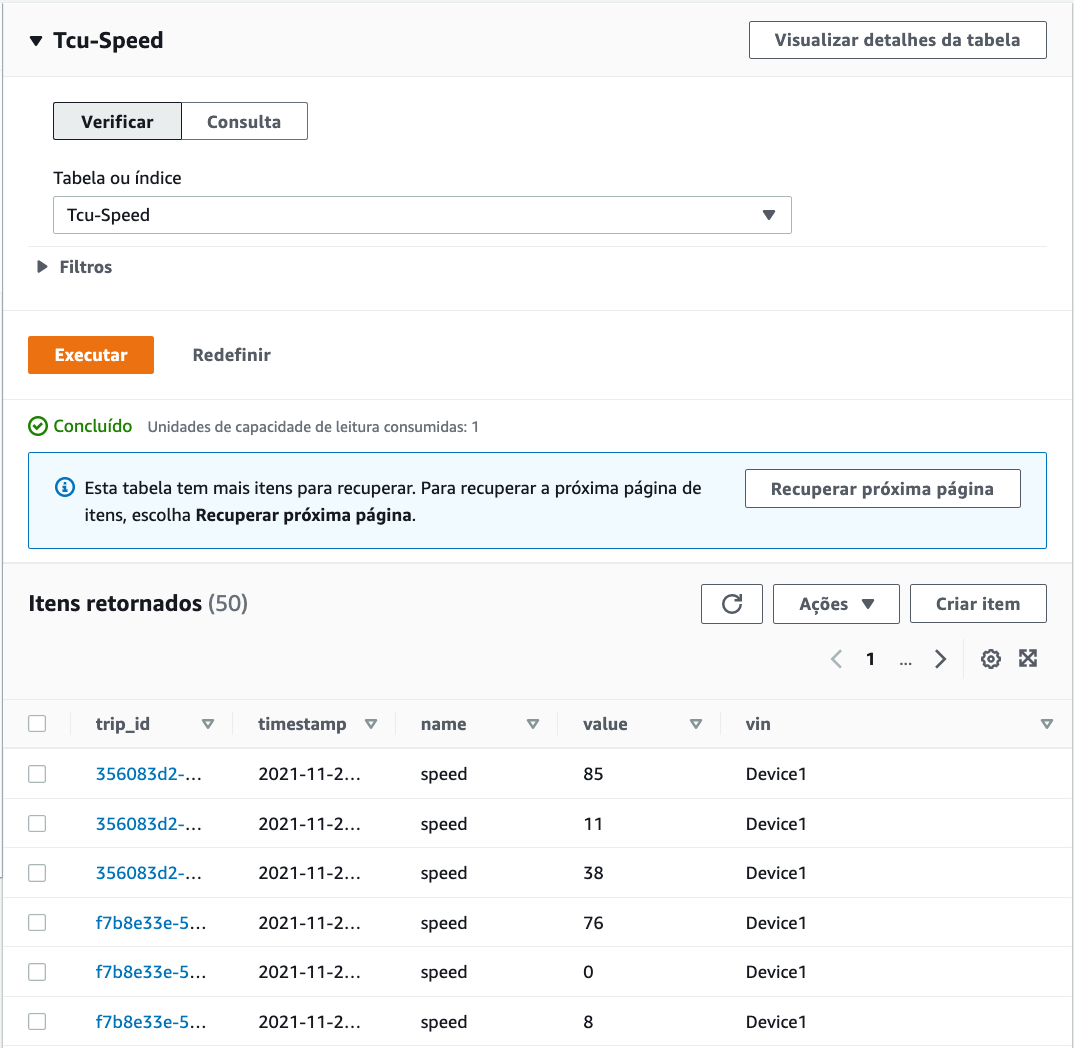Image resolution: width=1074 pixels, height=1048 pixels.
Task: Sort by the timestamp column arrow
Action: pos(371,724)
